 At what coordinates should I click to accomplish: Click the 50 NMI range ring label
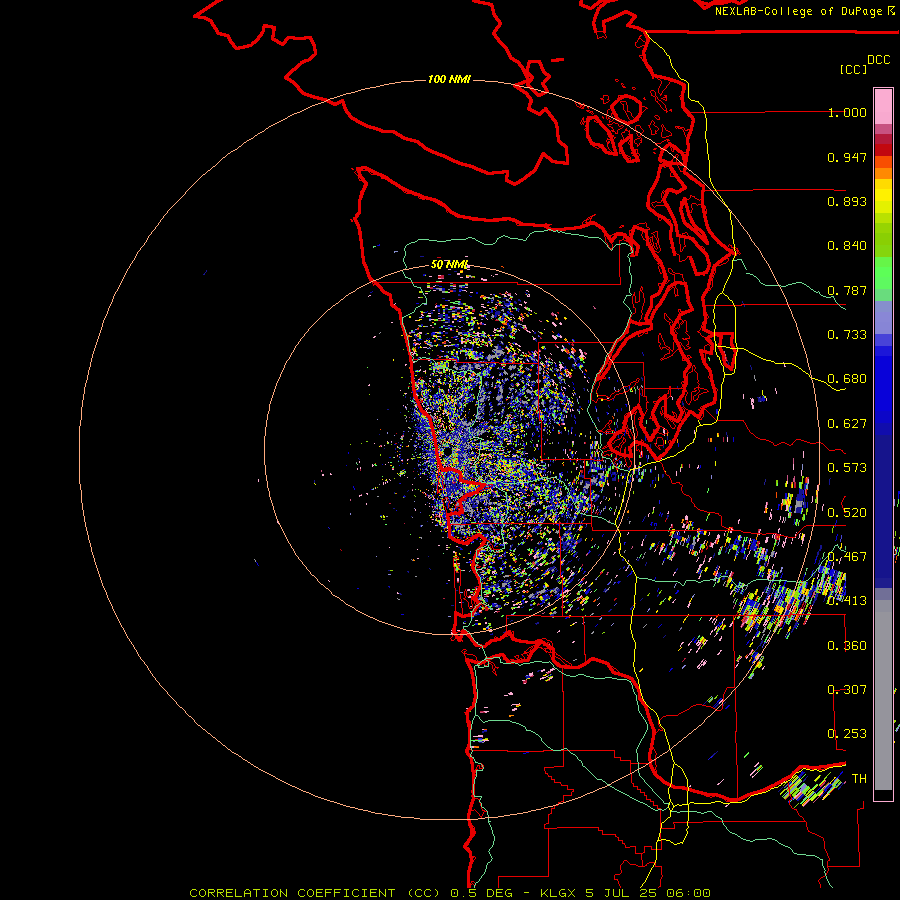pos(449,265)
